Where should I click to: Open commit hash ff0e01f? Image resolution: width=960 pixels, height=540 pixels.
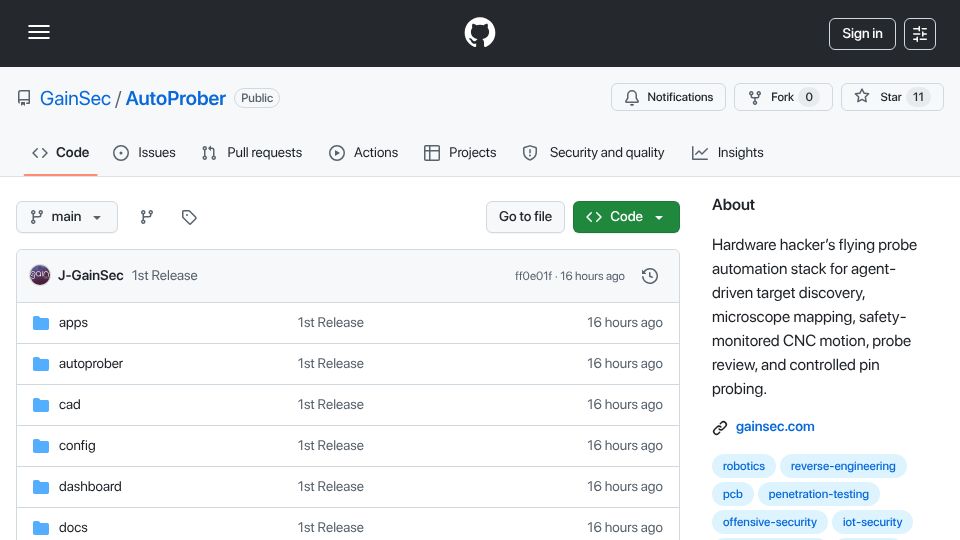[533, 276]
